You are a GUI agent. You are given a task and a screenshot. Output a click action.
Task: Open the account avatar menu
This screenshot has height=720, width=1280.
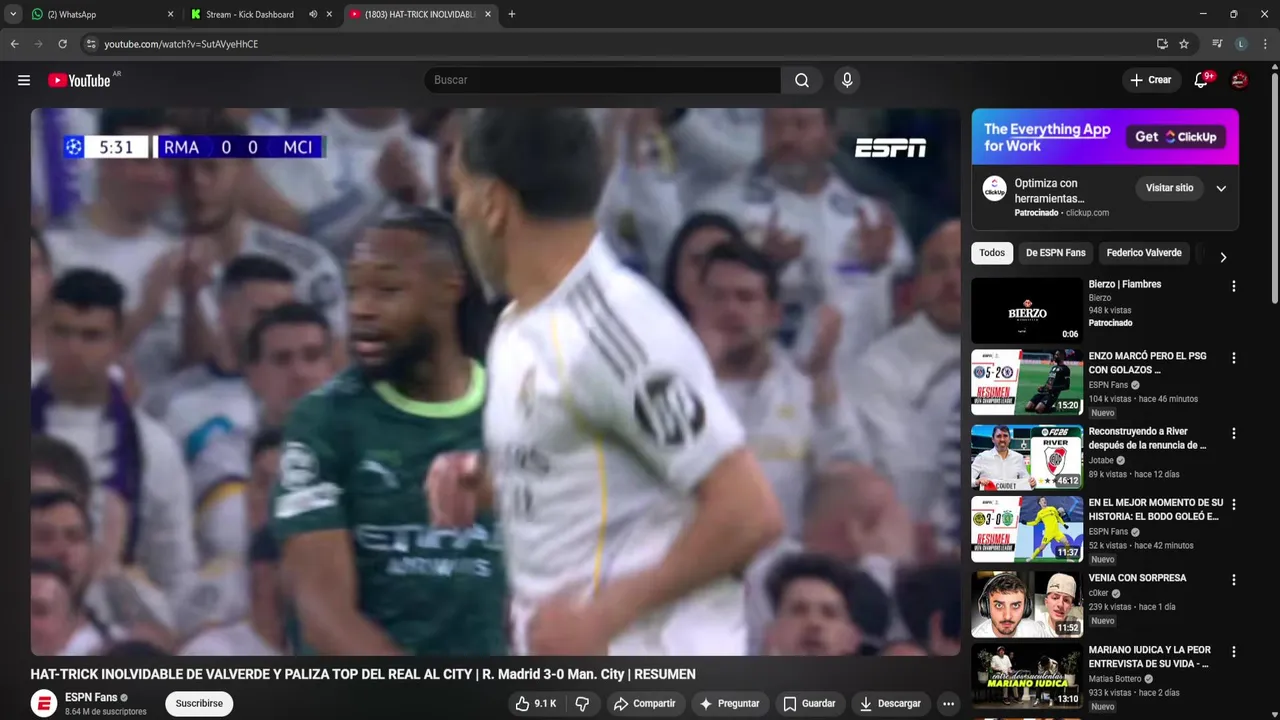1239,80
